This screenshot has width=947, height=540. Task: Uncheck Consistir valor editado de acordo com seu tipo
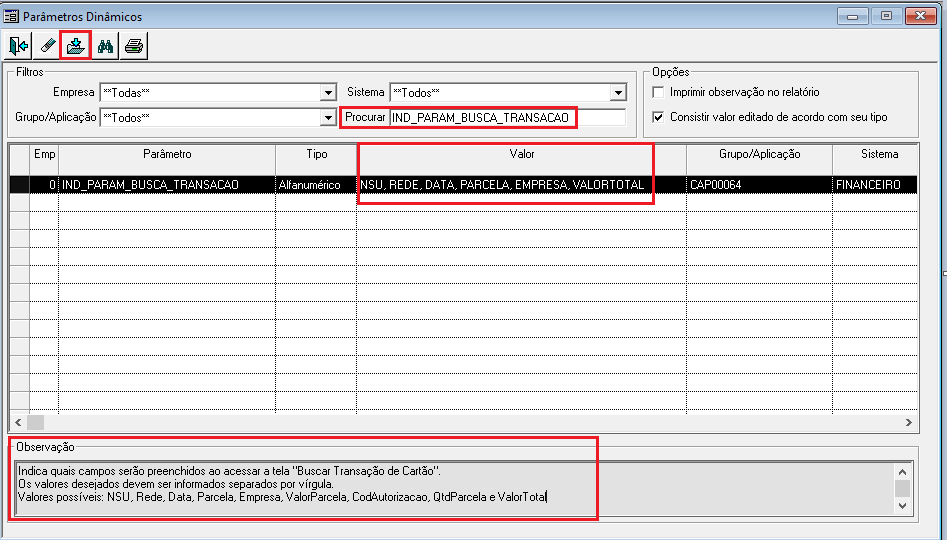(x=658, y=117)
